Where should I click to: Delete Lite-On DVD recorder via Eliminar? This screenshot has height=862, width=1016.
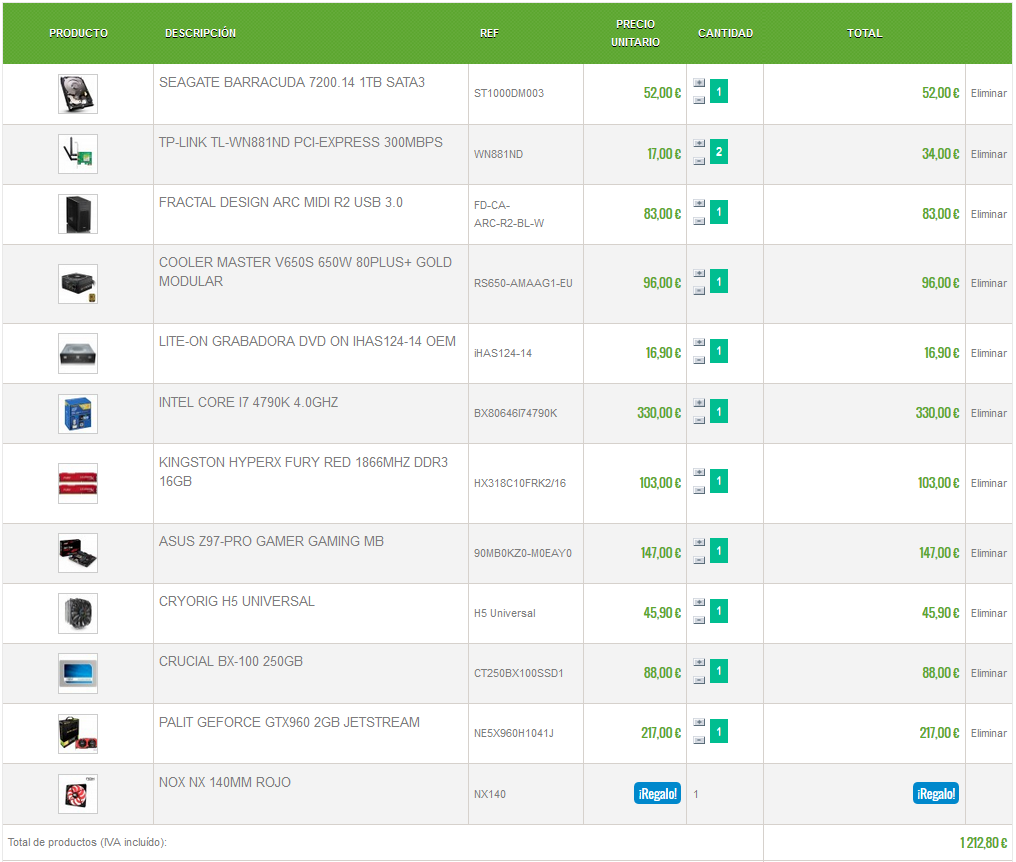pyautogui.click(x=989, y=353)
